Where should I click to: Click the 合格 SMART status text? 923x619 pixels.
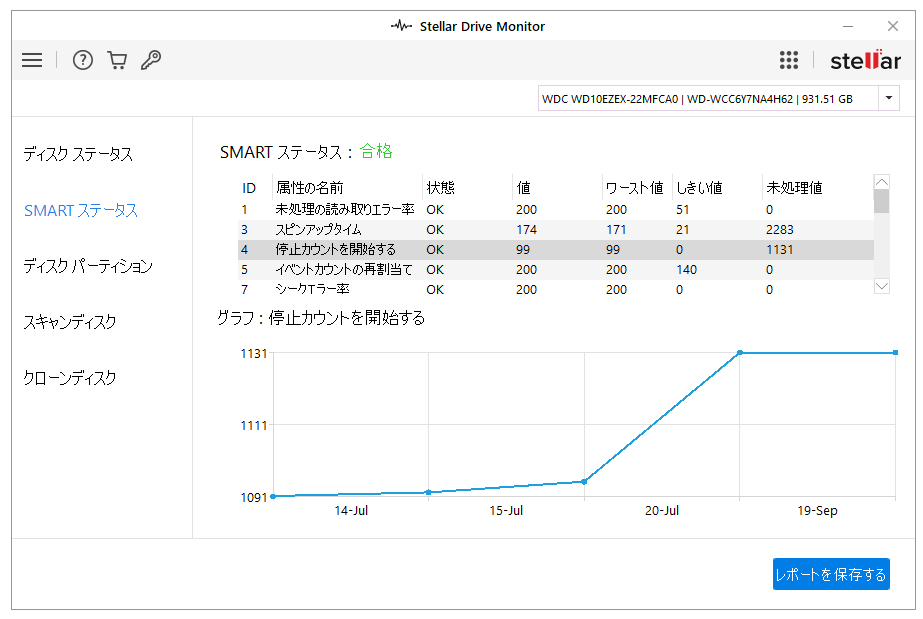[376, 151]
